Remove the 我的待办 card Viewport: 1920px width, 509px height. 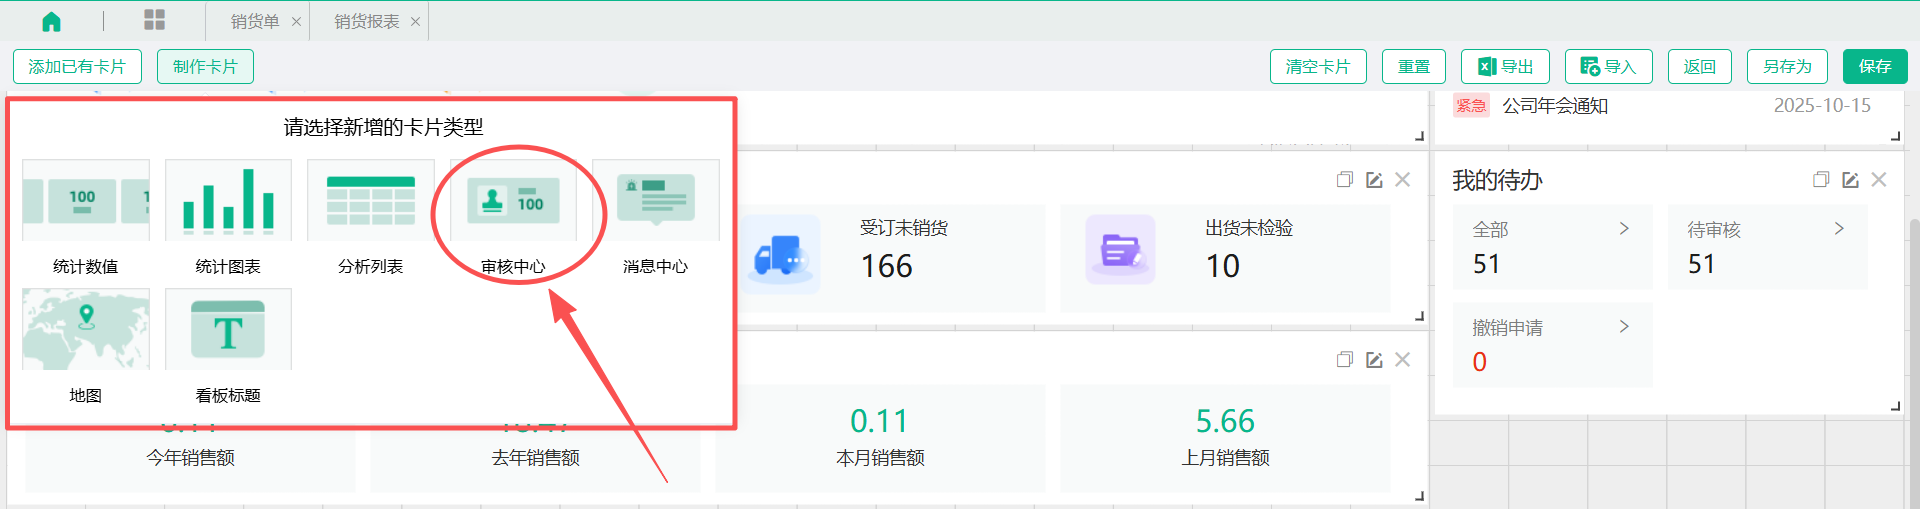(1879, 180)
